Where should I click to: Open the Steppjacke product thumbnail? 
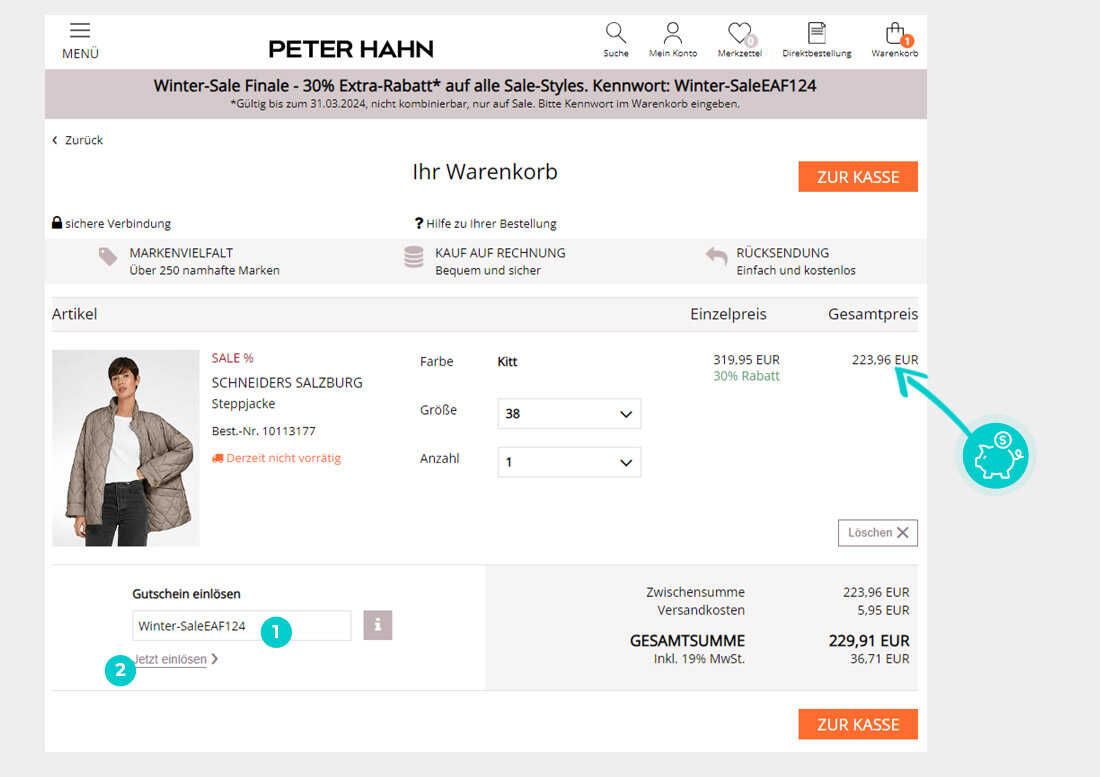click(x=126, y=448)
